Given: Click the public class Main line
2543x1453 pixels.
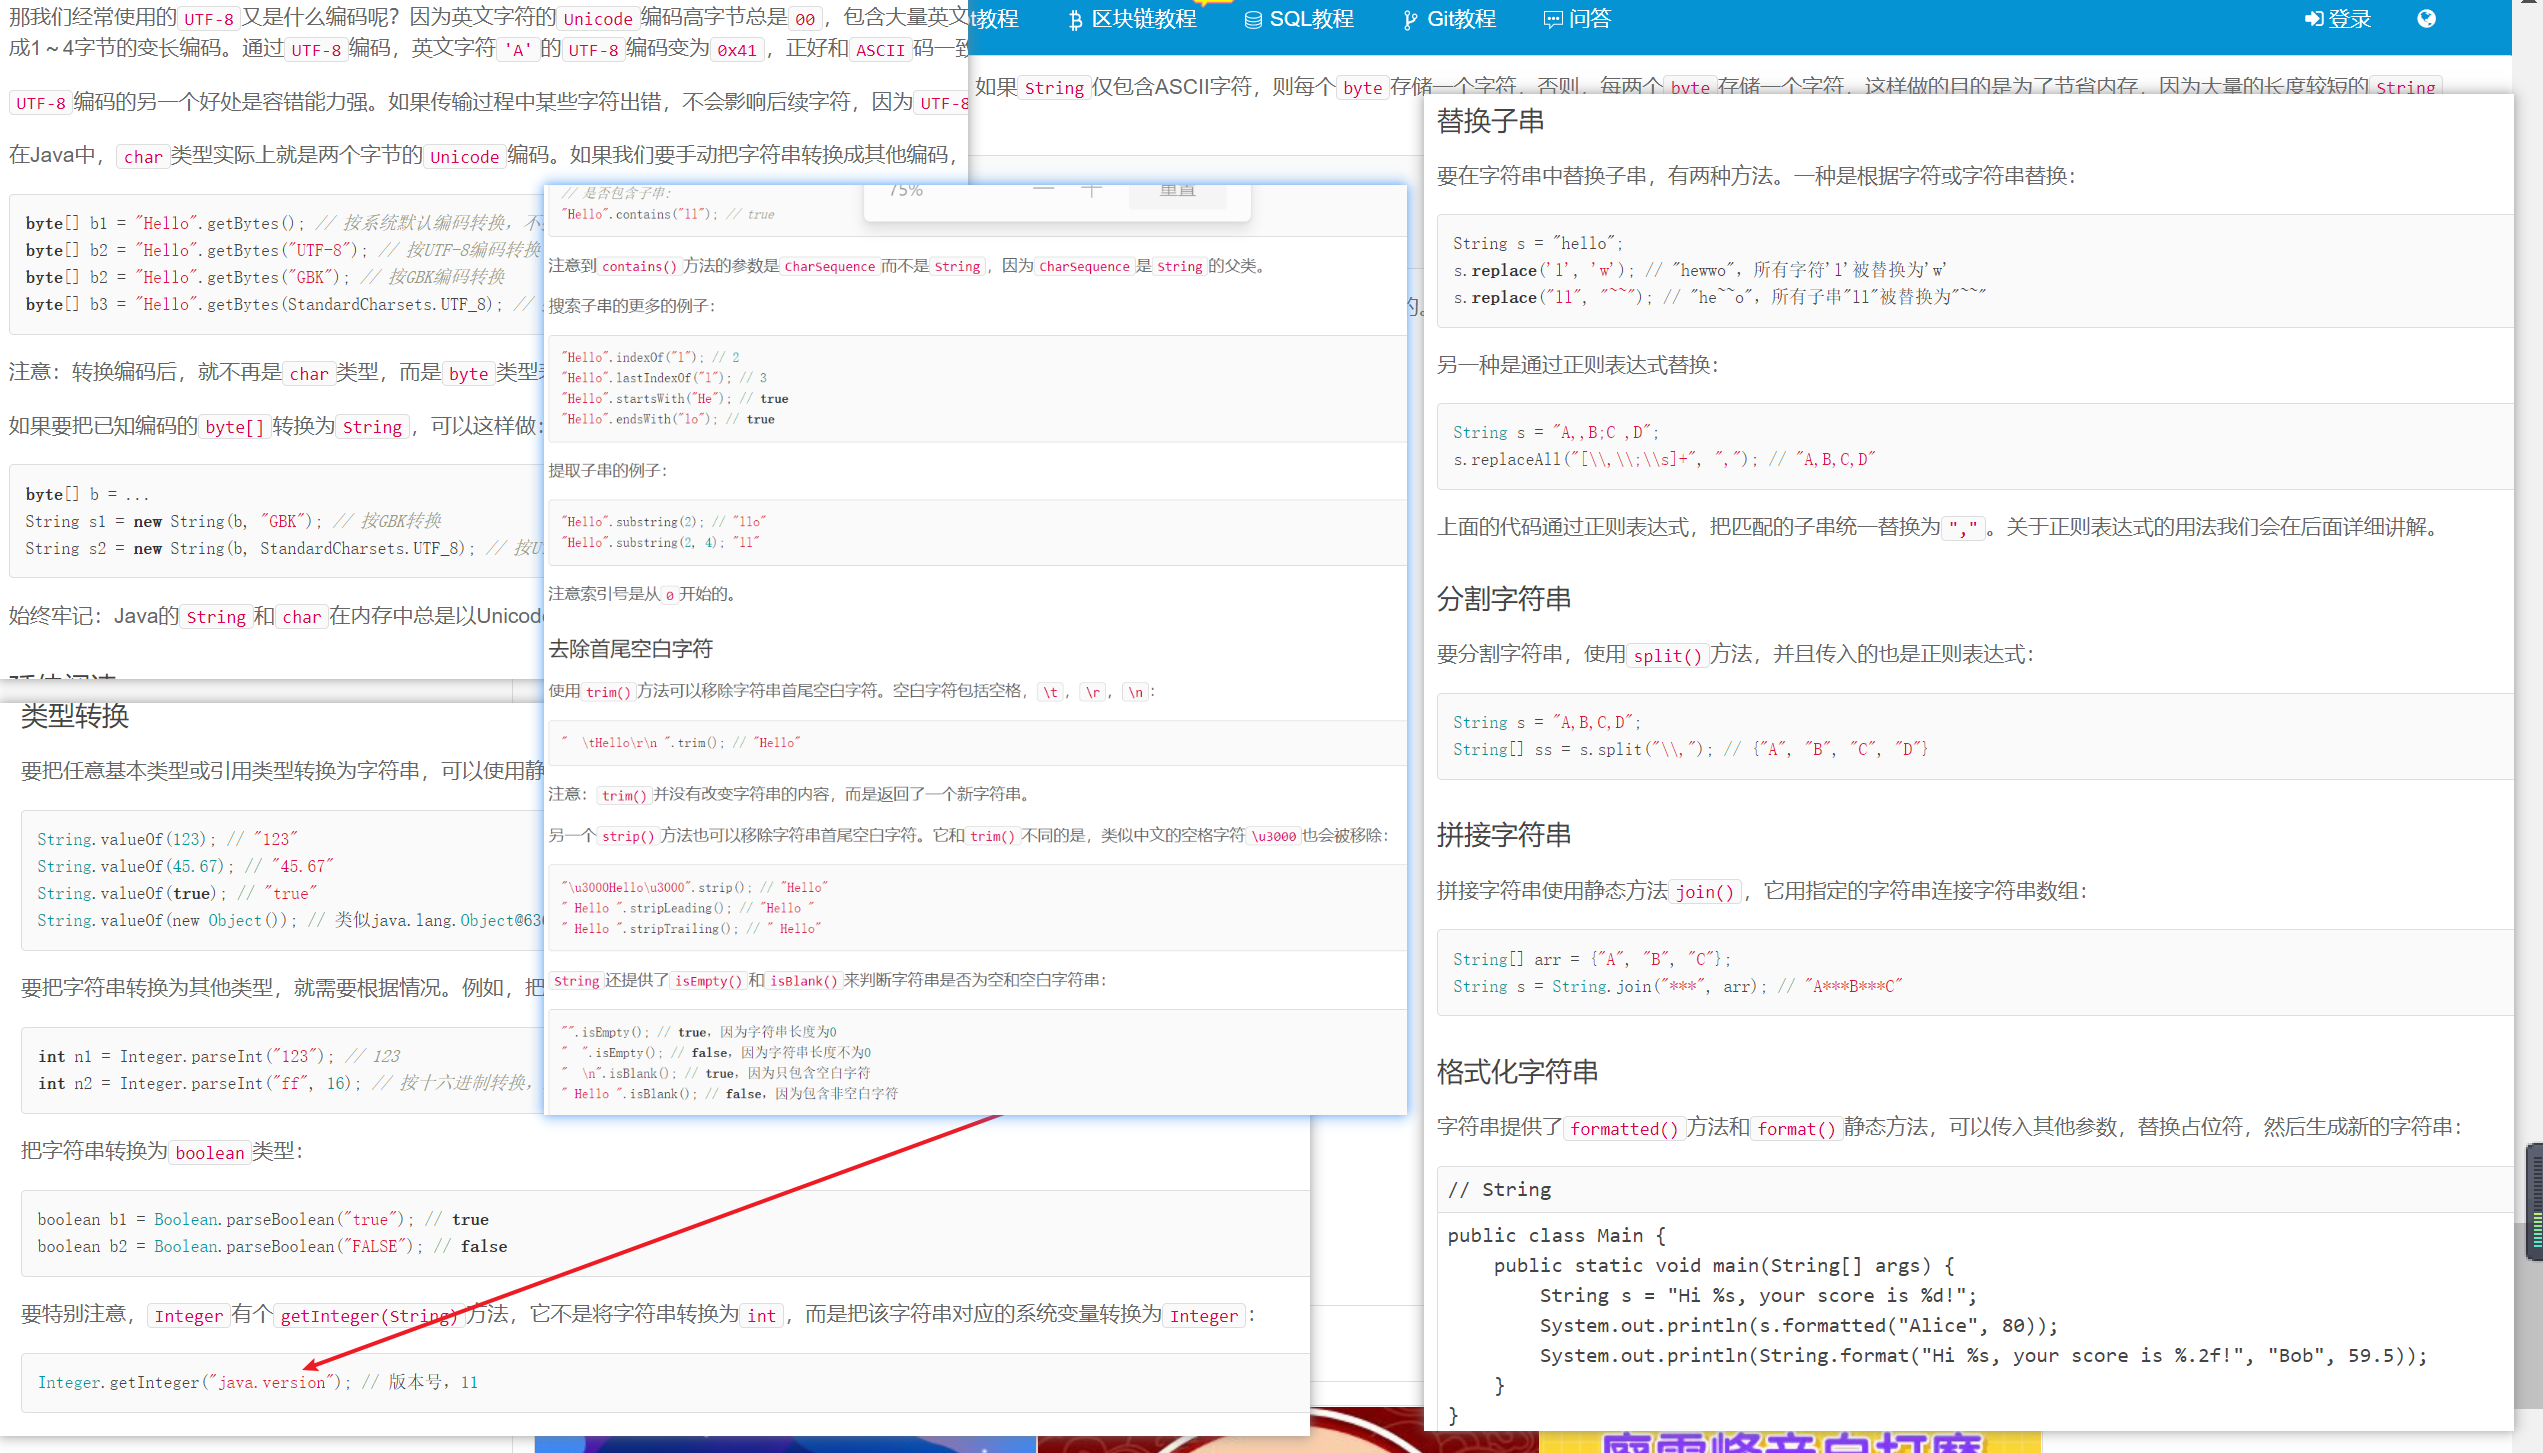Looking at the screenshot, I should [x=1556, y=1236].
